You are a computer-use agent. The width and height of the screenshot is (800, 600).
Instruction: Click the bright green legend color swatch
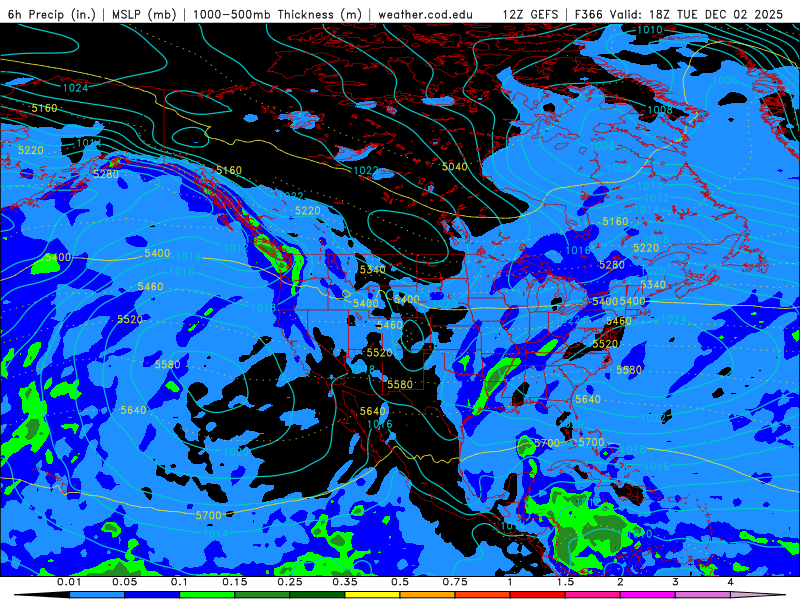tap(207, 595)
